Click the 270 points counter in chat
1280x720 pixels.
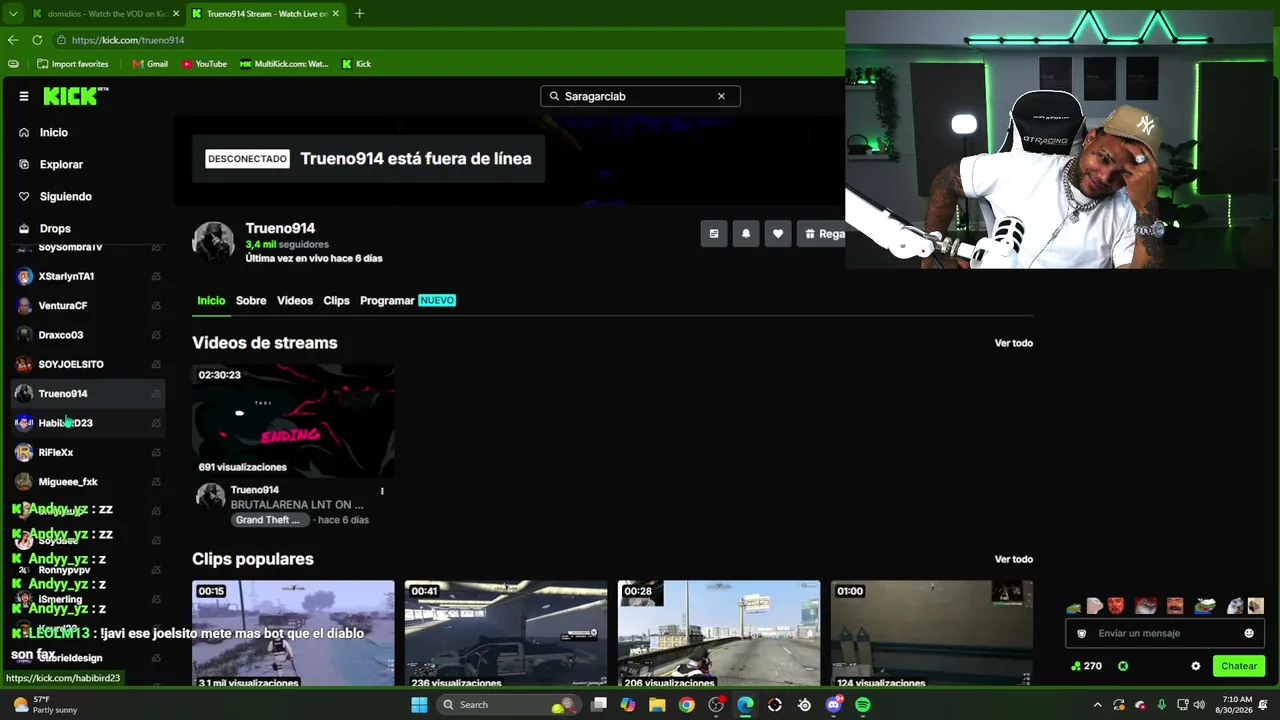coord(1086,666)
